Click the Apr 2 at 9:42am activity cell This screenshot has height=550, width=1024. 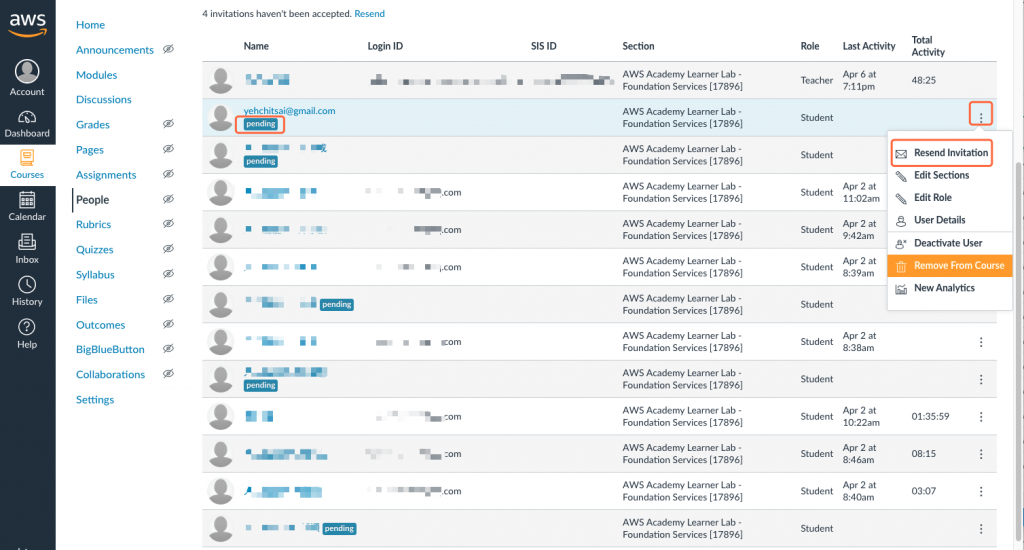859,229
